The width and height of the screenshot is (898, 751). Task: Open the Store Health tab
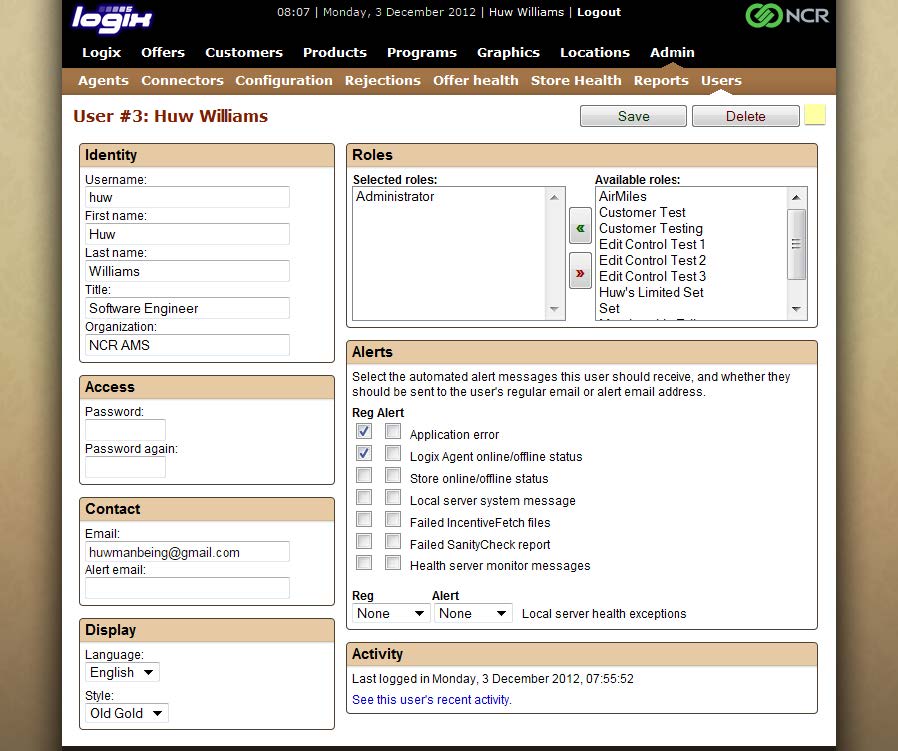point(576,81)
